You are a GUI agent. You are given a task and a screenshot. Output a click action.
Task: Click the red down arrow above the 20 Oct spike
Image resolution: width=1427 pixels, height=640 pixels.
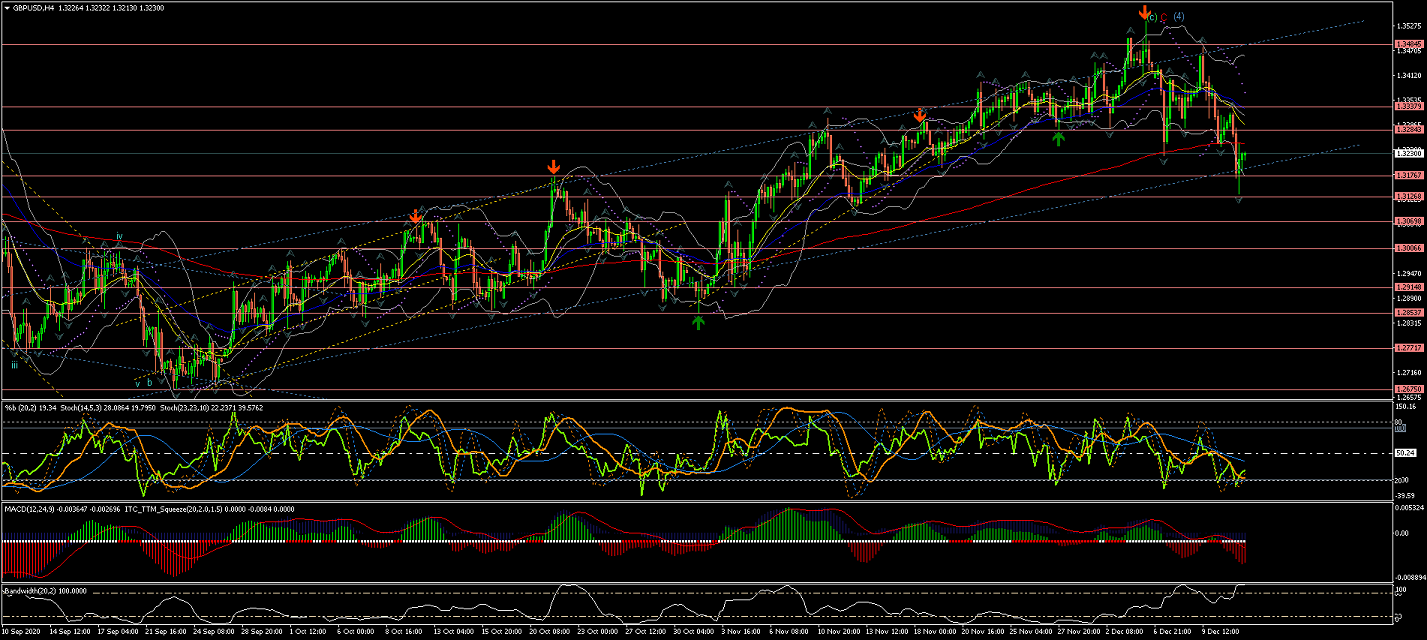[x=553, y=167]
